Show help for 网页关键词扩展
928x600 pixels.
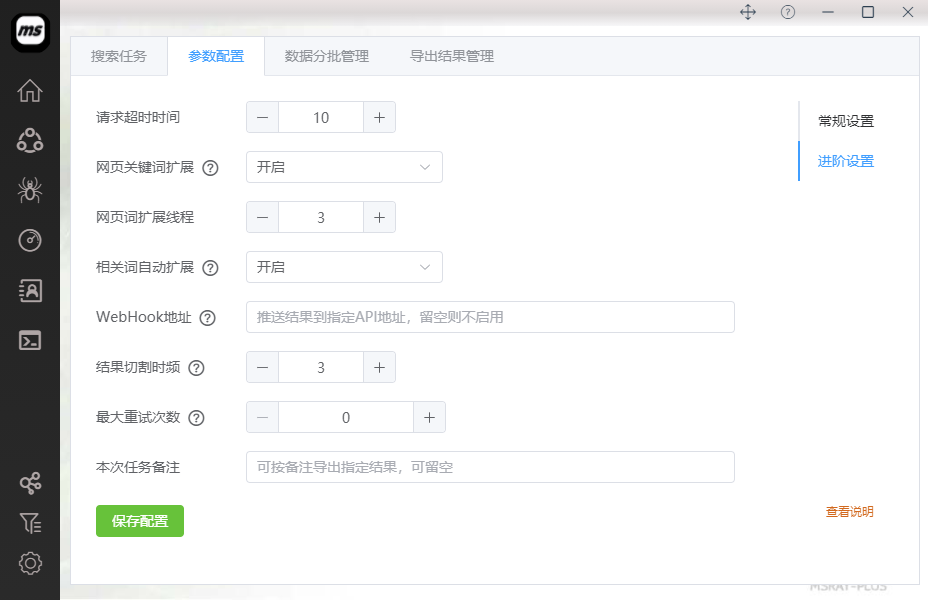[x=210, y=168]
